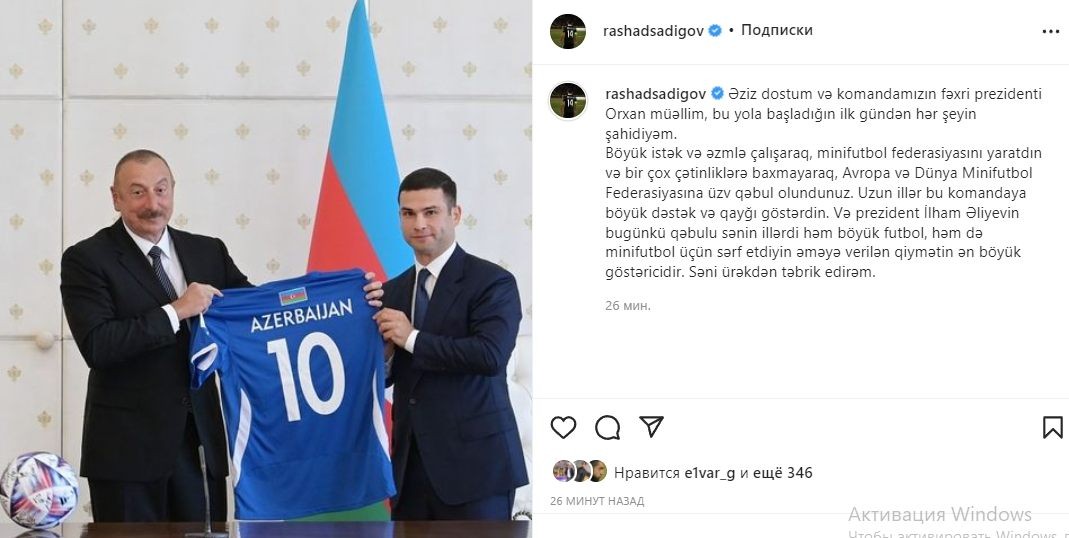
Task: Click the liker avatars cluster
Action: click(x=579, y=471)
